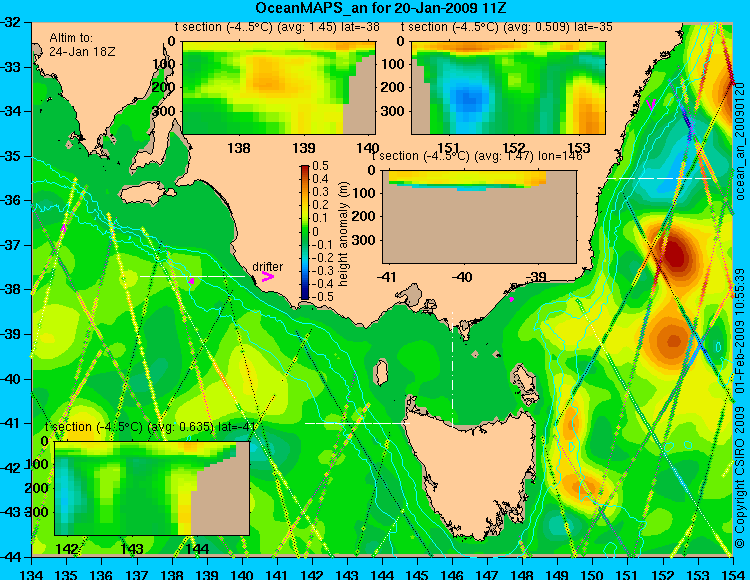750x580 pixels.
Task: Click the 't section (avg: 1.45) lat=-38' heading
Action: 277,27
